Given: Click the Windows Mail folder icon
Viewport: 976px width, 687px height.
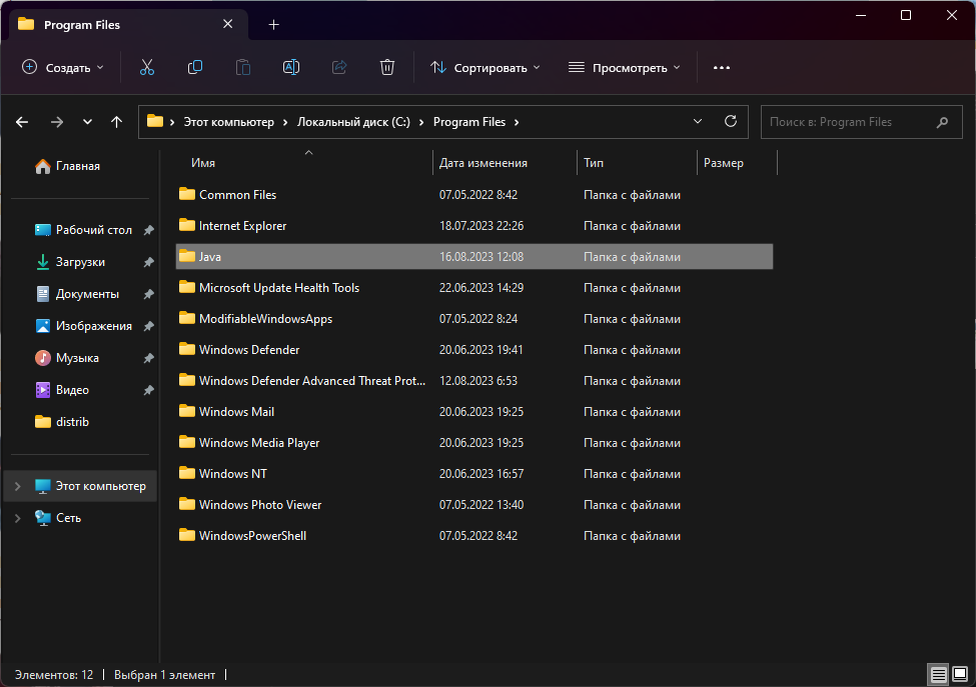Looking at the screenshot, I should click(x=187, y=411).
